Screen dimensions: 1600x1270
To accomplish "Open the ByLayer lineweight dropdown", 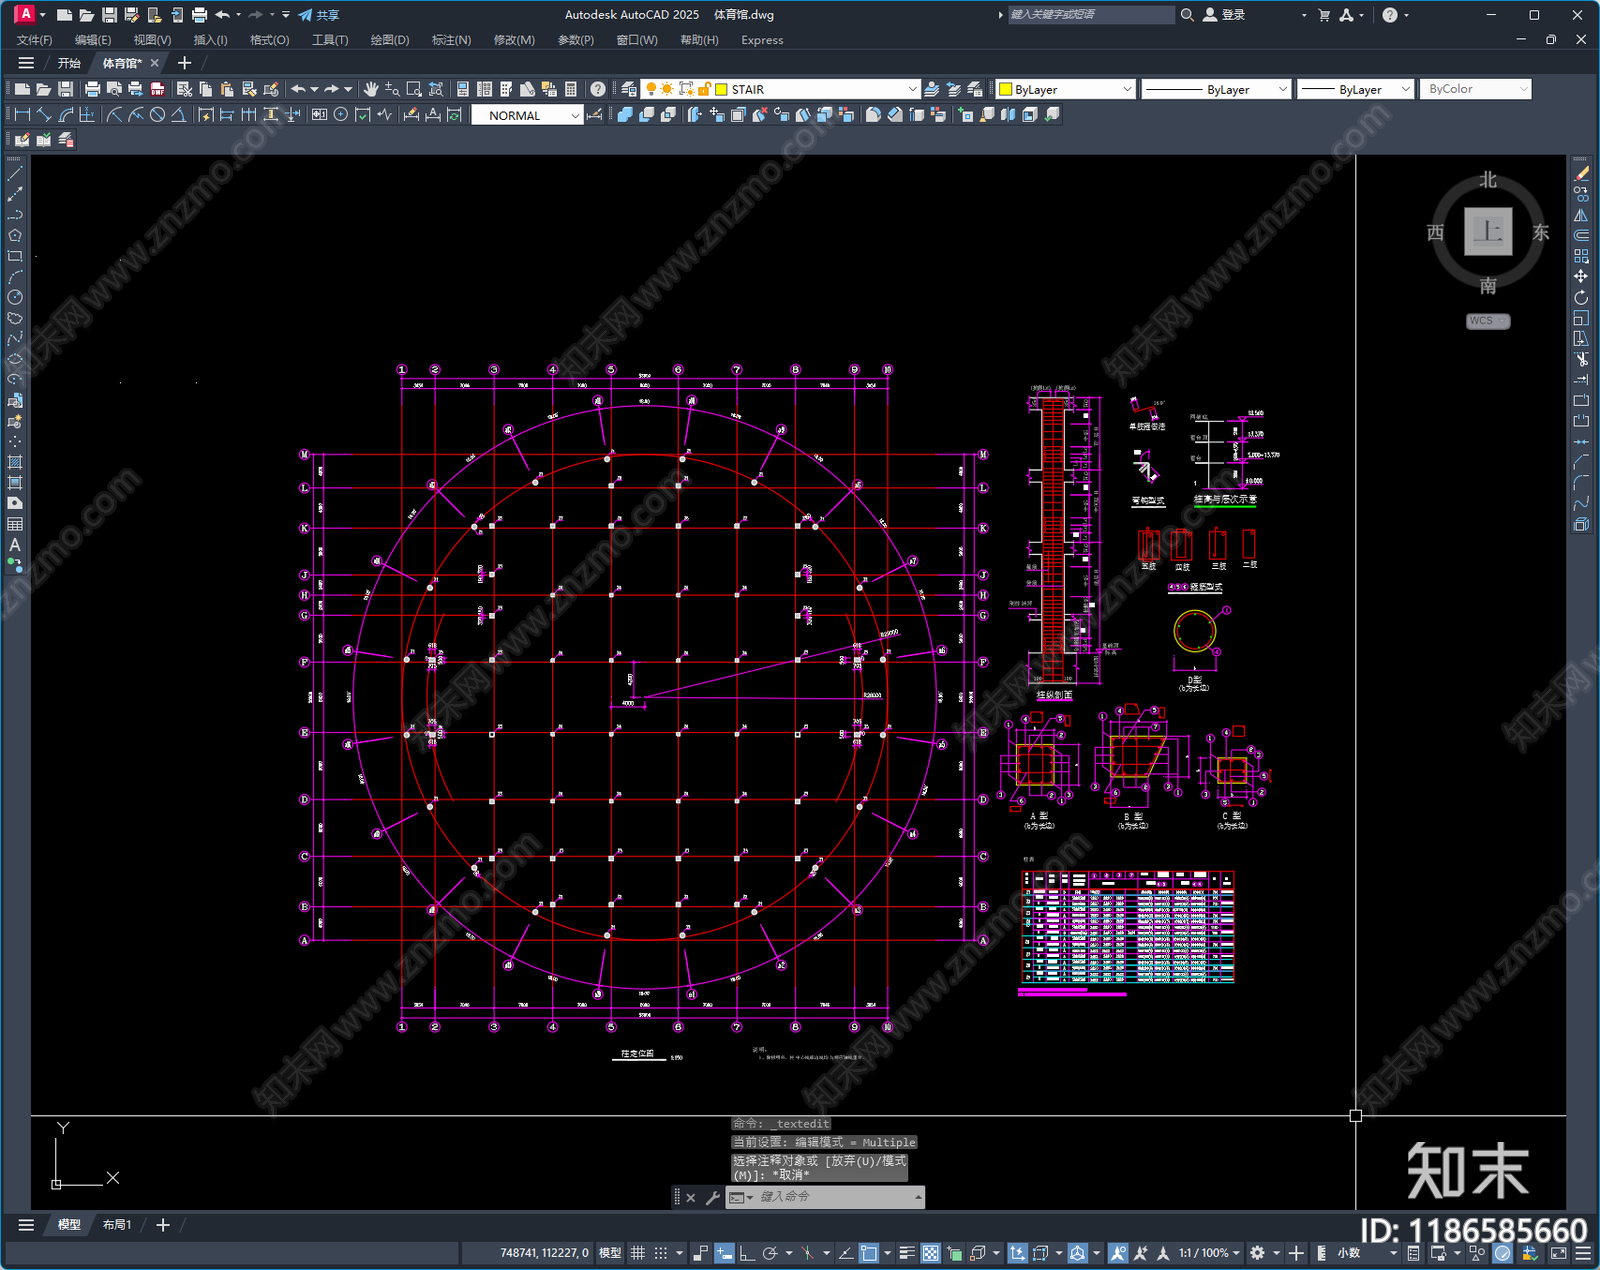I will click(x=1405, y=89).
